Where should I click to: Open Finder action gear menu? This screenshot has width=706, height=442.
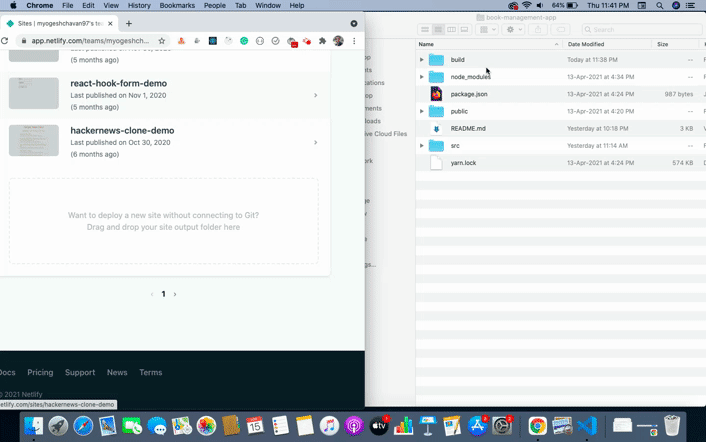click(514, 30)
